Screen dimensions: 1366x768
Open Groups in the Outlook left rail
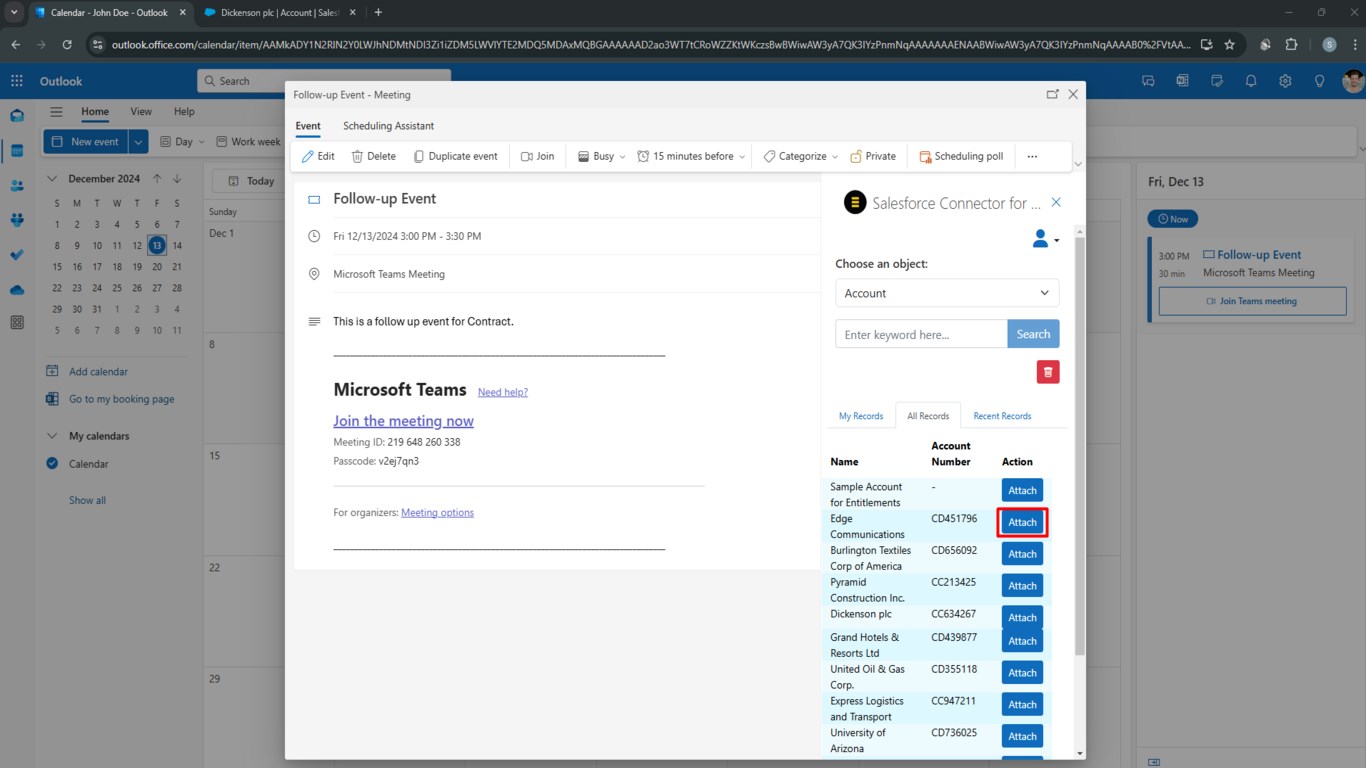pyautogui.click(x=17, y=220)
